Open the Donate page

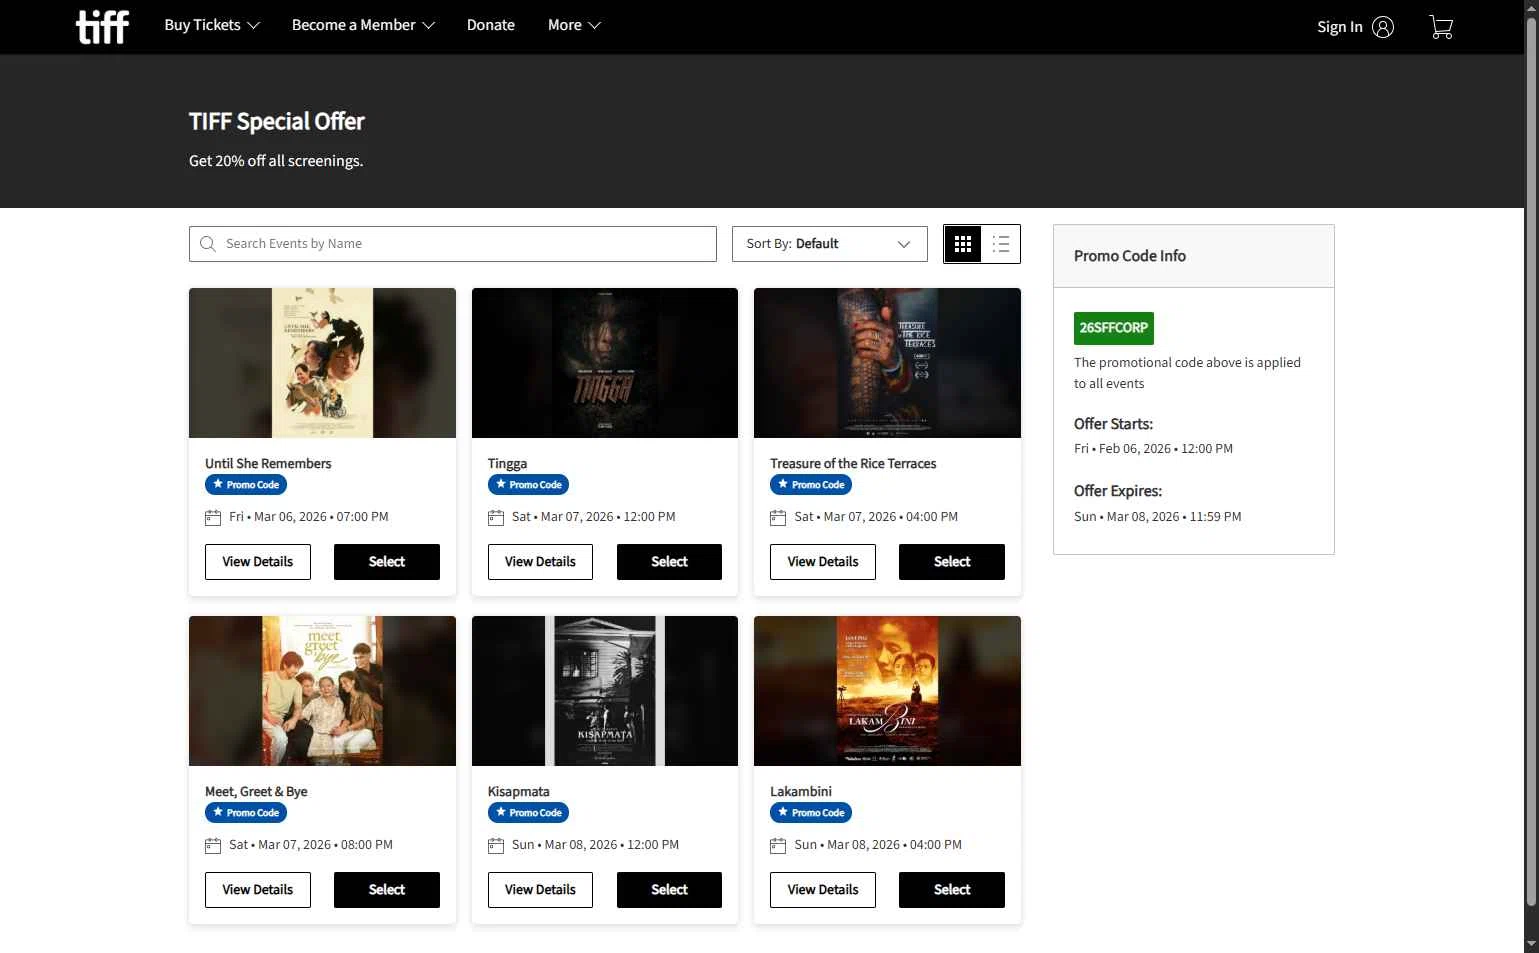[x=491, y=25]
